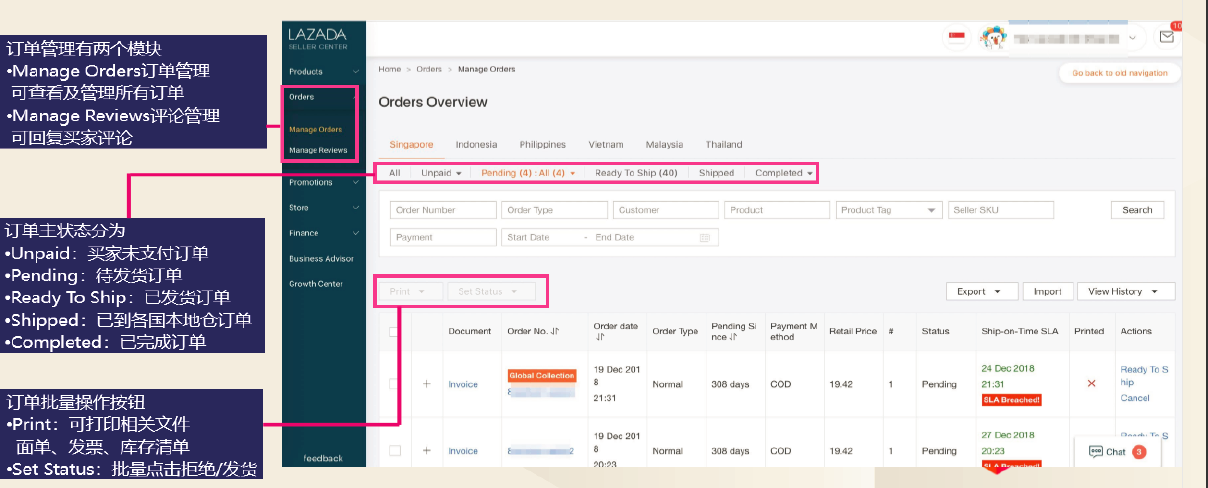The width and height of the screenshot is (1208, 488).
Task: Cancel the first pending order
Action: point(1135,398)
